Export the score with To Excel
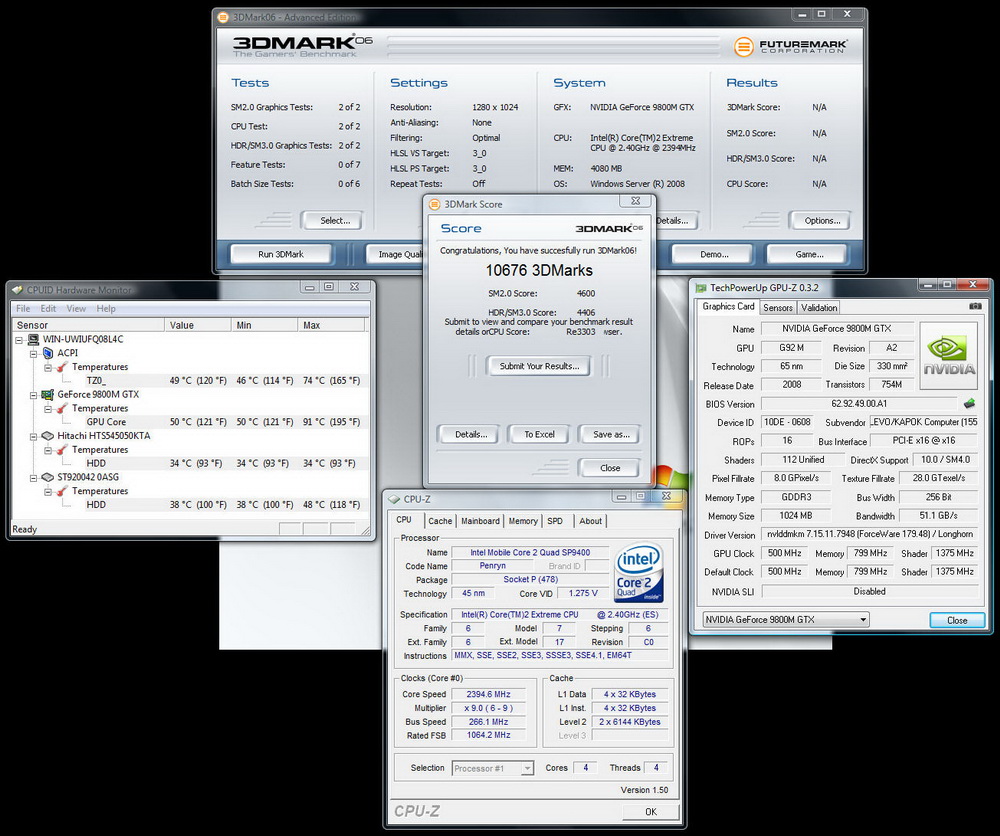Viewport: 1000px width, 836px height. pyautogui.click(x=540, y=434)
